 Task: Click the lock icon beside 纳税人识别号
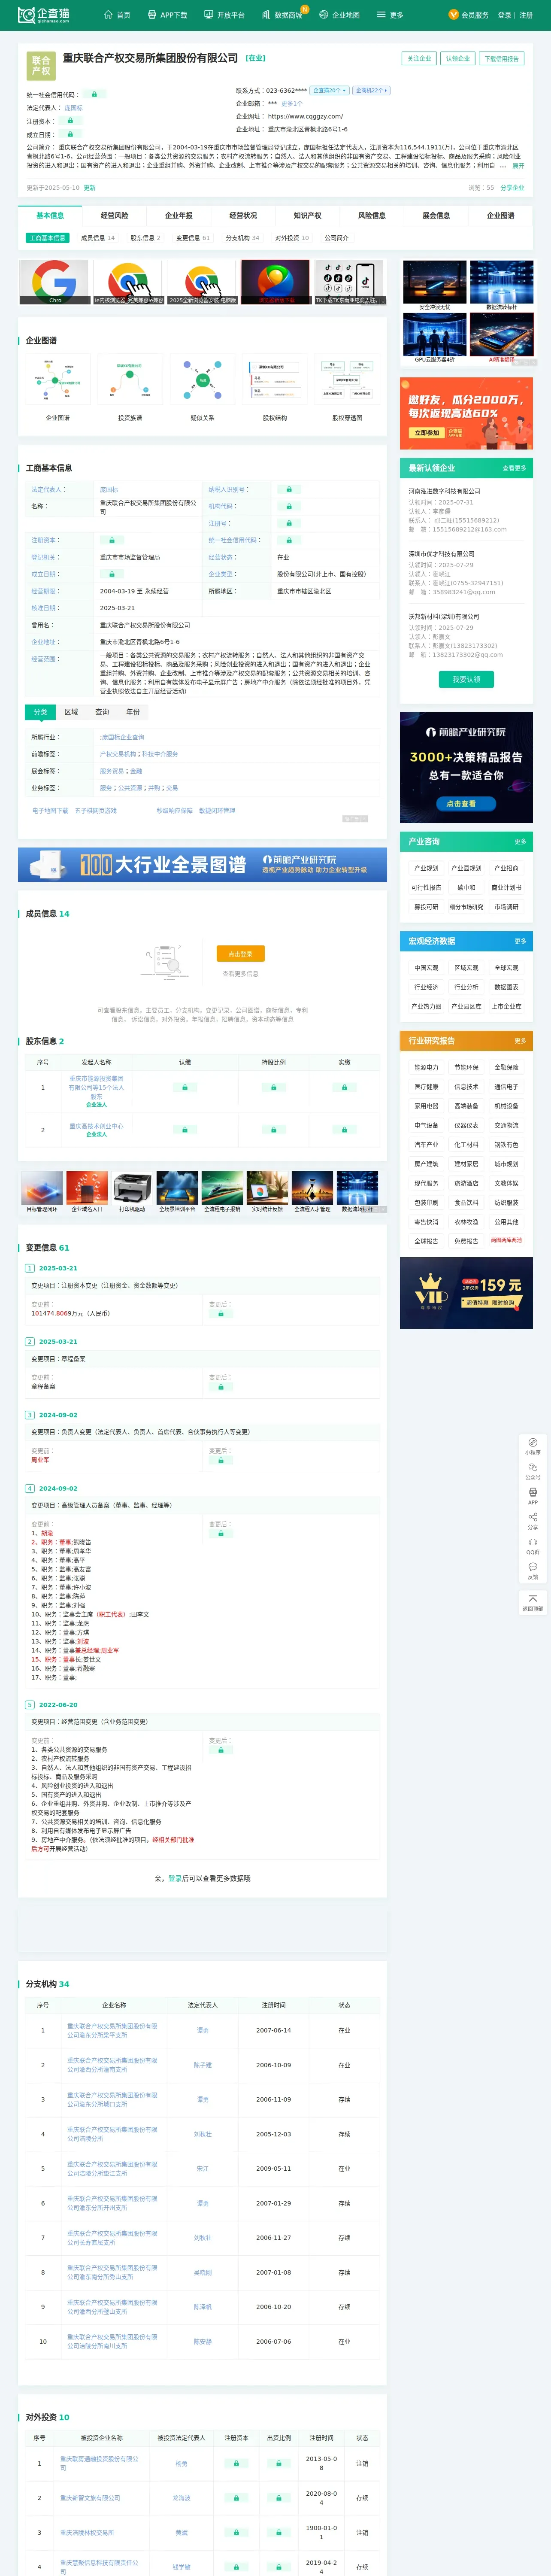(289, 490)
